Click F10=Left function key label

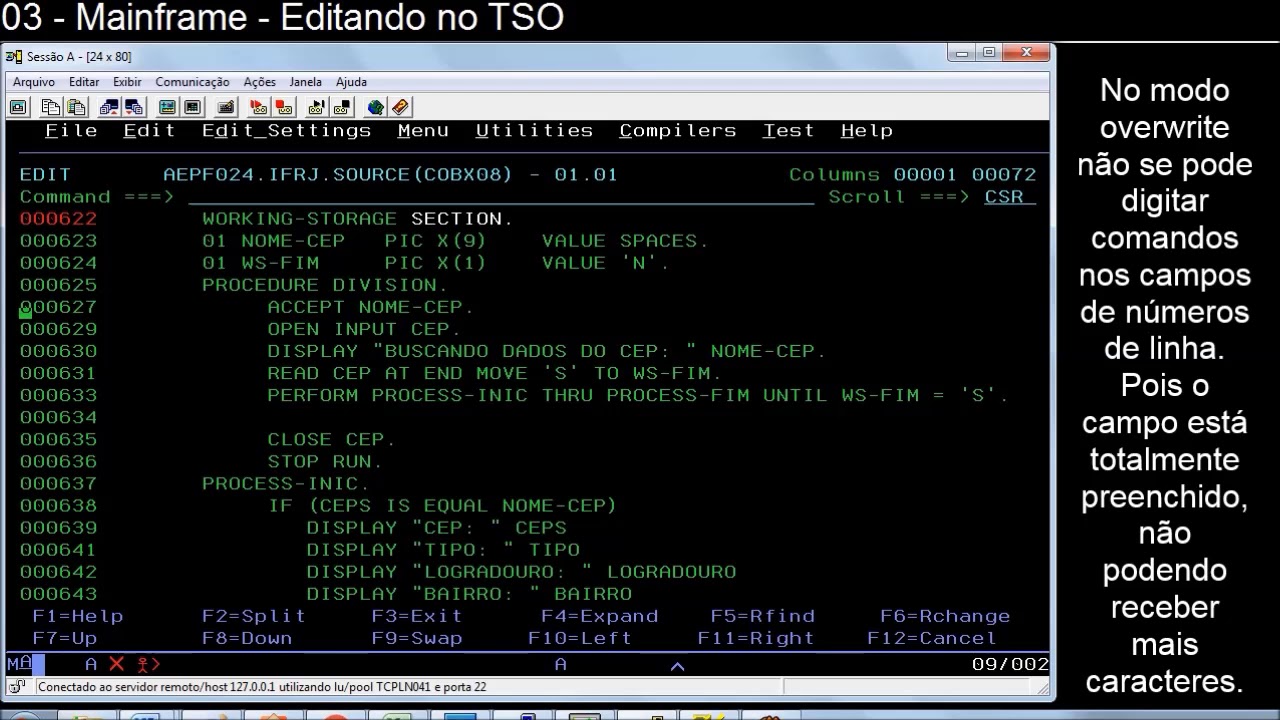click(580, 638)
